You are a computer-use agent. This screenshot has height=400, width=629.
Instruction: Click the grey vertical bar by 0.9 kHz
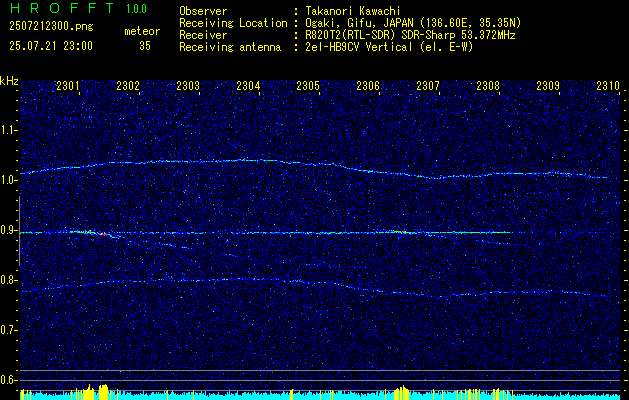[x=19, y=231]
